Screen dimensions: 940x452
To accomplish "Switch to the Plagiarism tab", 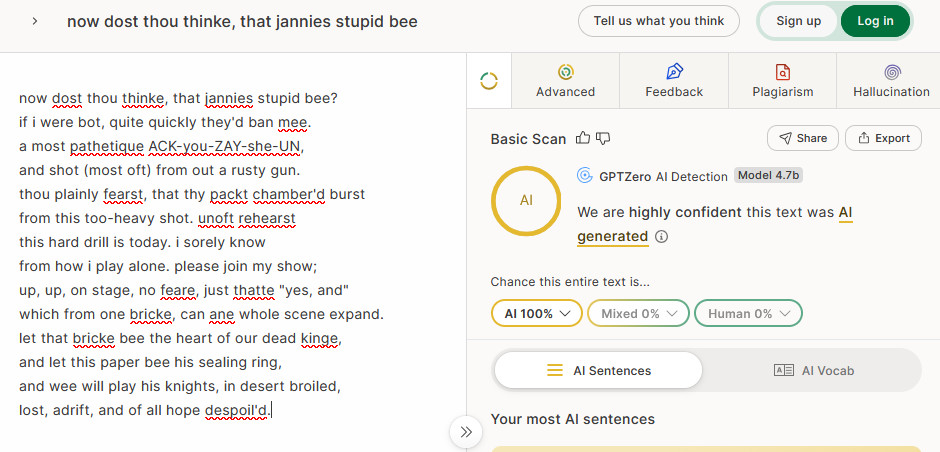I will [x=782, y=81].
